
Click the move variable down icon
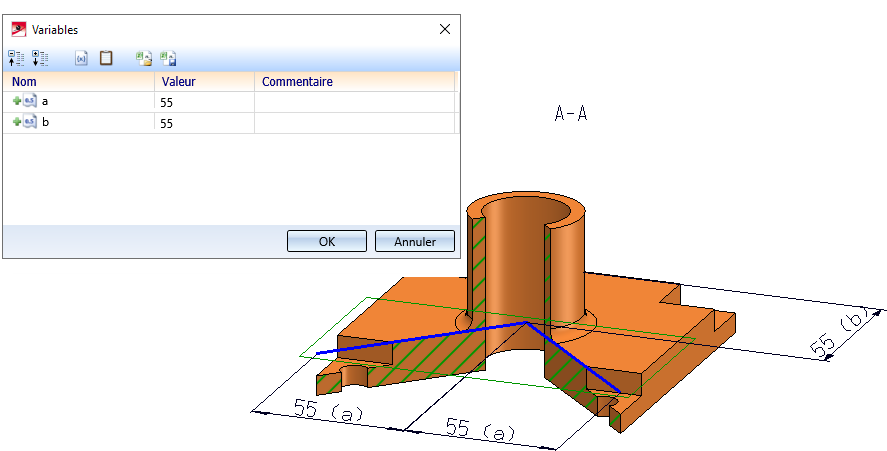point(41,58)
